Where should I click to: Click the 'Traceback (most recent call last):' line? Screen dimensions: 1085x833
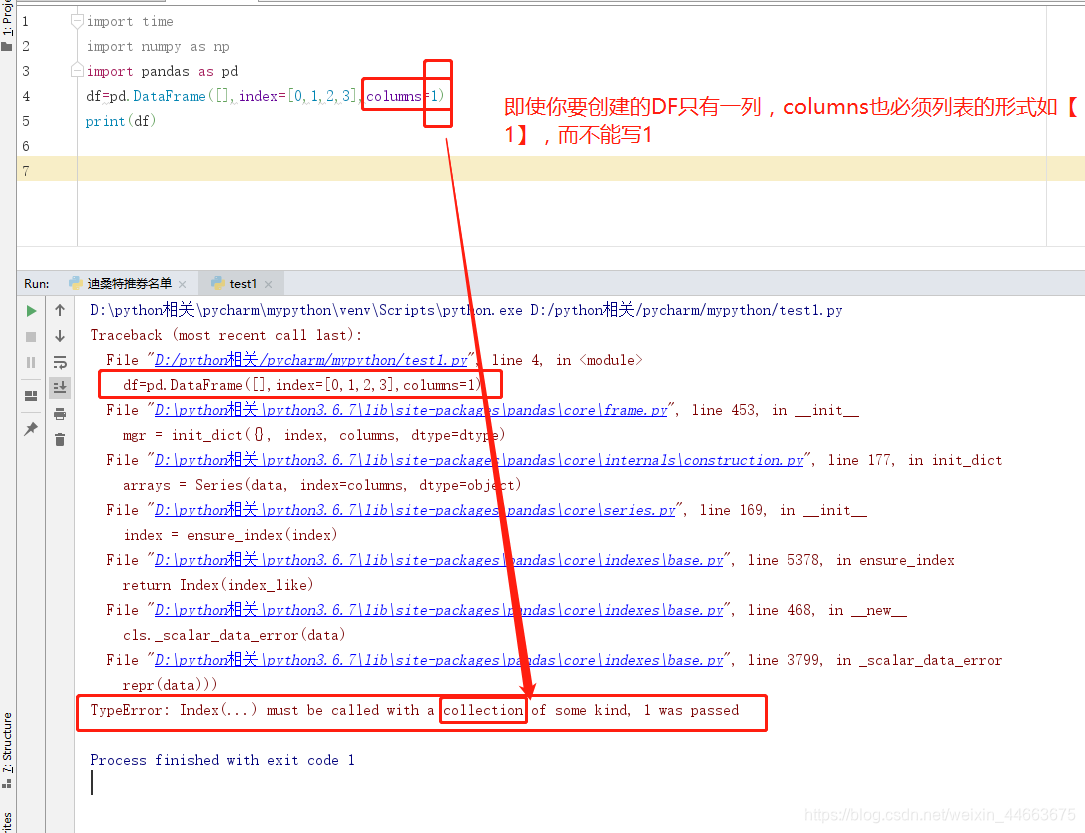pyautogui.click(x=226, y=336)
